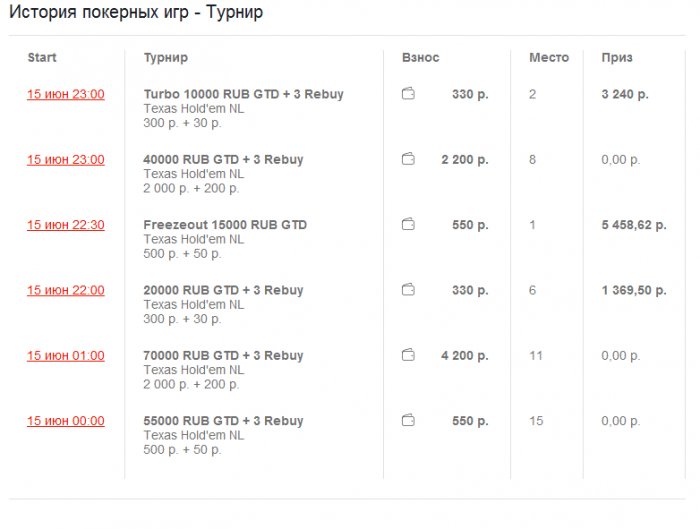Image resolution: width=700 pixels, height=529 pixels.
Task: Click wallet icon in Freezeout 15000 row
Action: 408,225
